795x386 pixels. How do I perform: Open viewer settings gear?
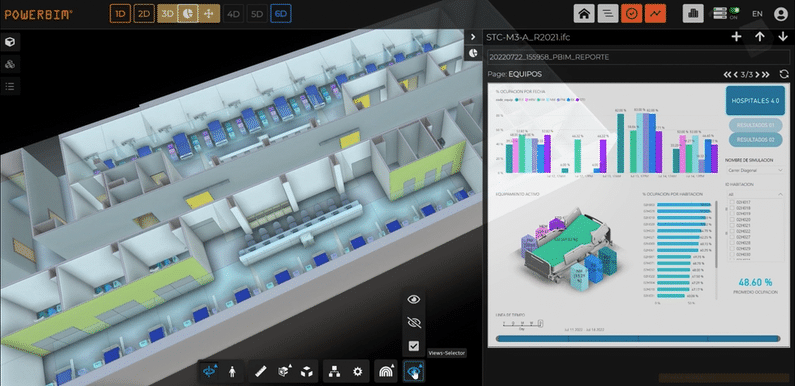(x=357, y=372)
